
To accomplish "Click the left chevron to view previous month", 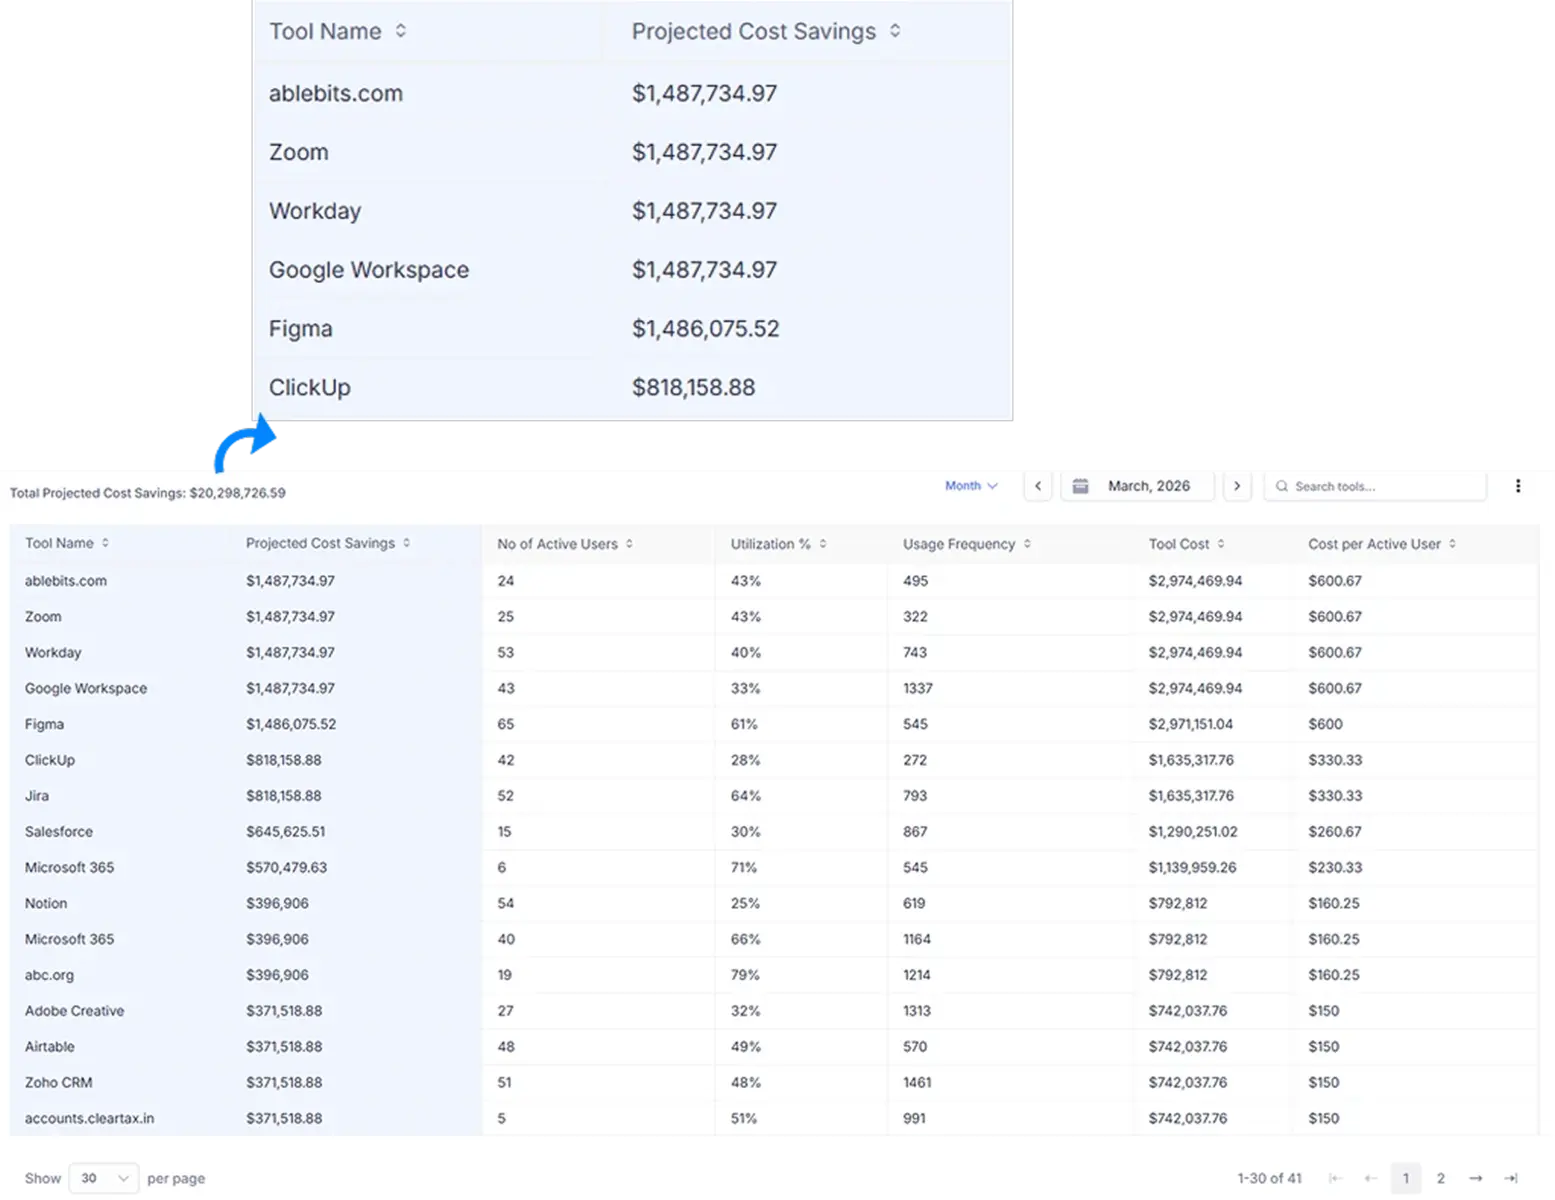I will (x=1037, y=486).
